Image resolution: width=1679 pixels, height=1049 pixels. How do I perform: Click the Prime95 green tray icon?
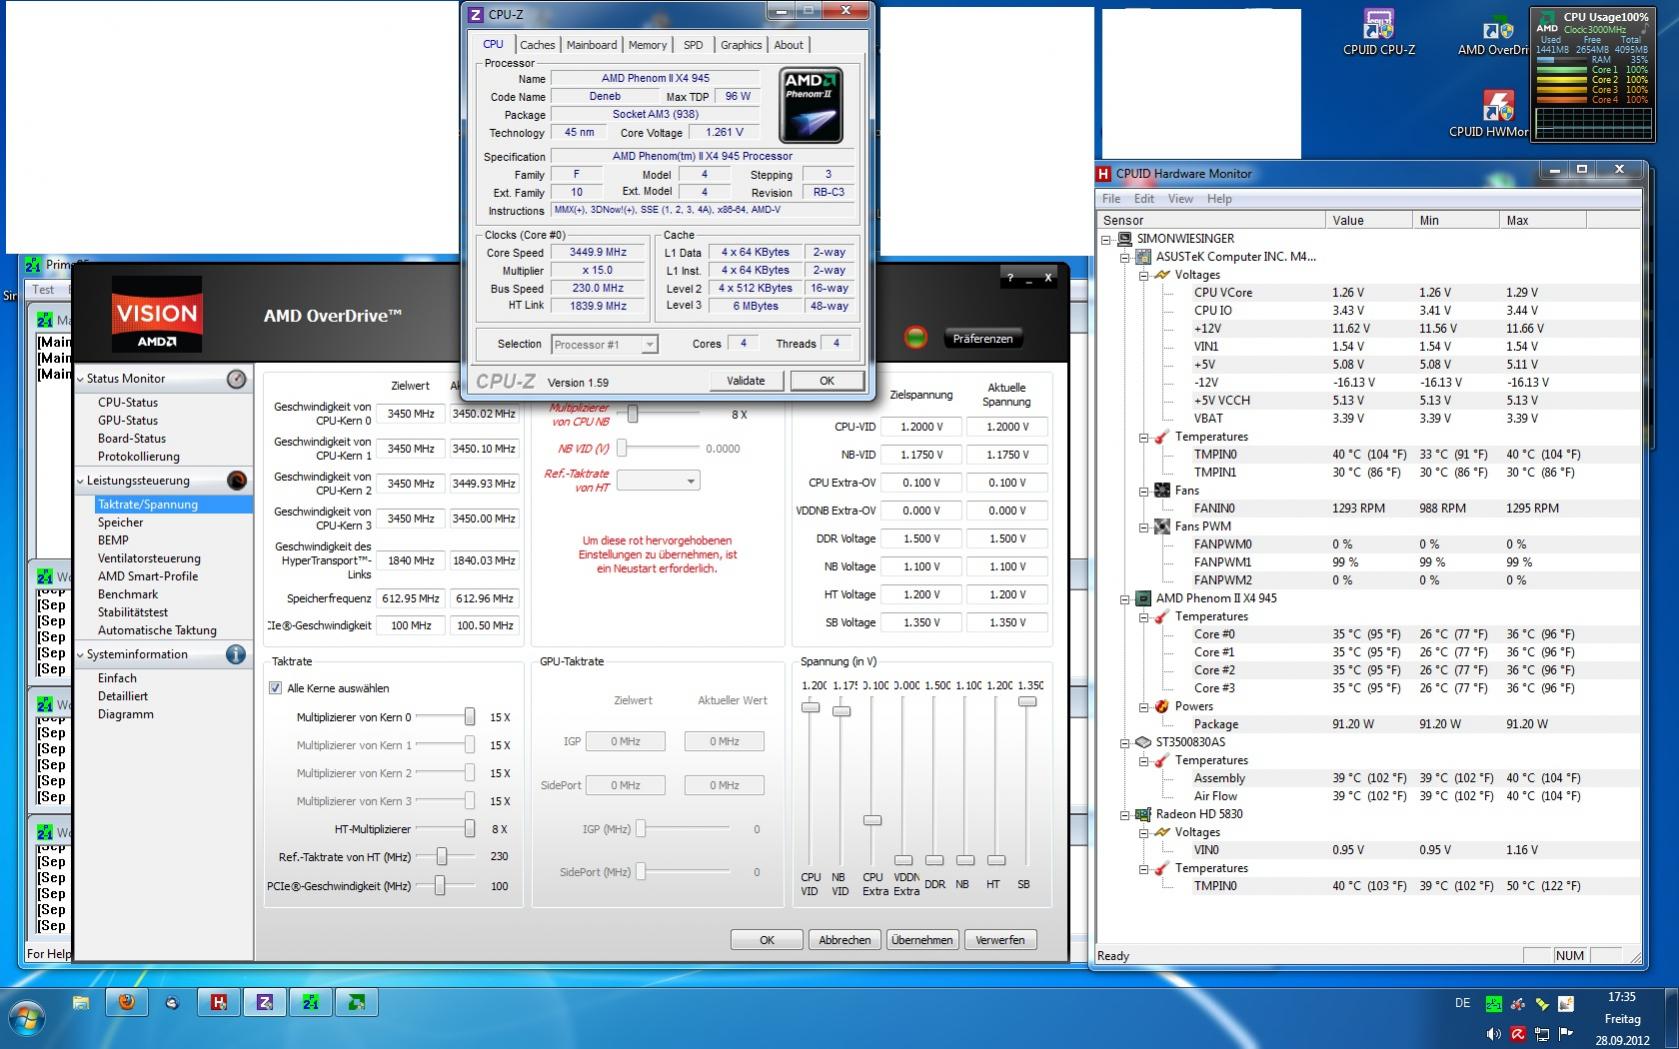click(x=1494, y=1003)
